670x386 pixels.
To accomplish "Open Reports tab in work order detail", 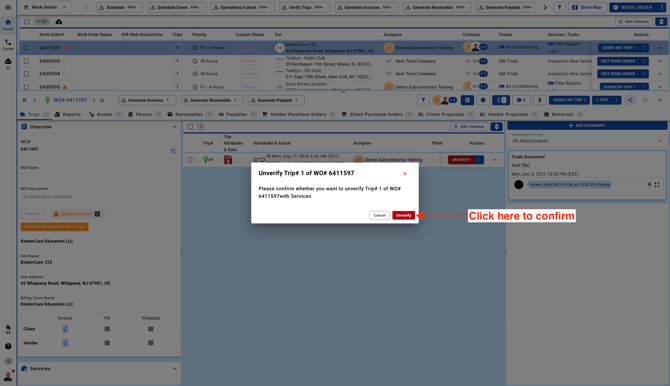I will pos(68,115).
